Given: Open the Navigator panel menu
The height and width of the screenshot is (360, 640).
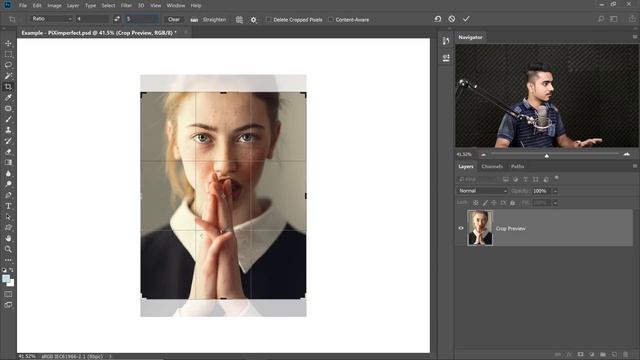Looking at the screenshot, I should (635, 37).
